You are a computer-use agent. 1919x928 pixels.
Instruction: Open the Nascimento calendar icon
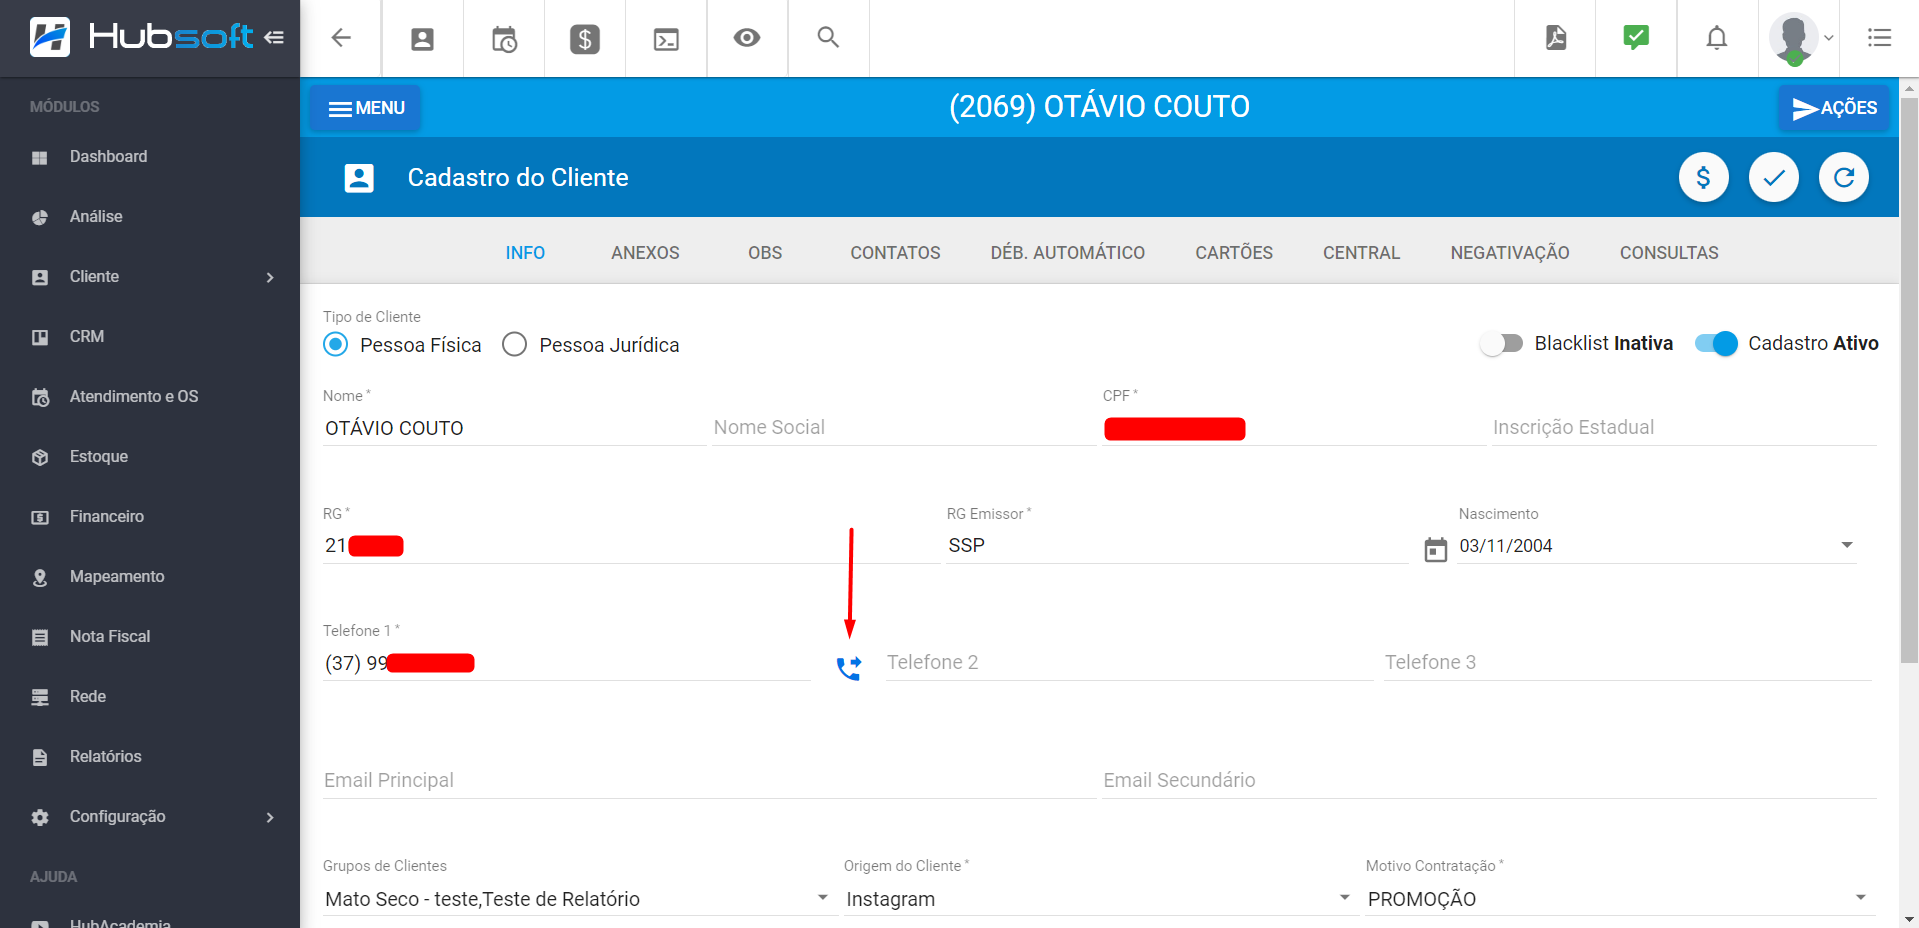coord(1436,550)
